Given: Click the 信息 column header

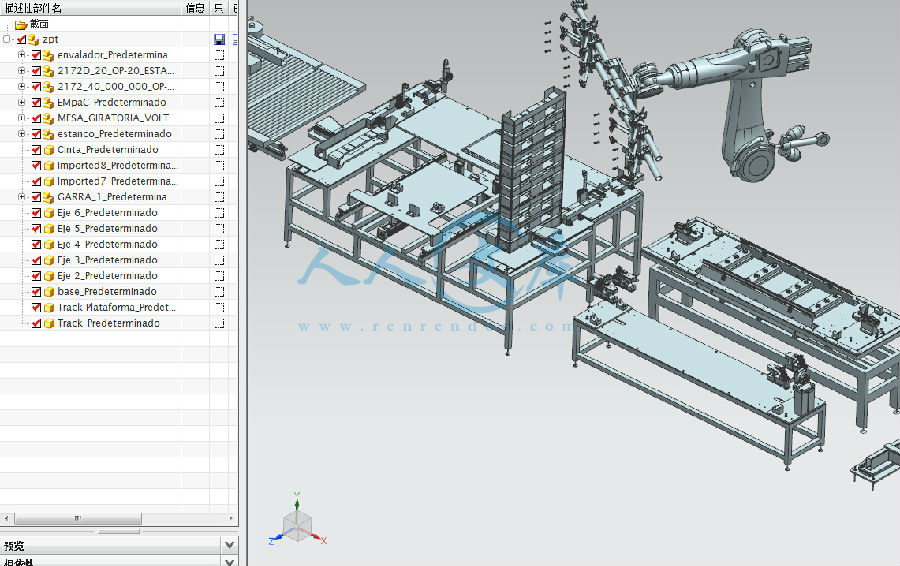Looking at the screenshot, I should click(x=196, y=8).
